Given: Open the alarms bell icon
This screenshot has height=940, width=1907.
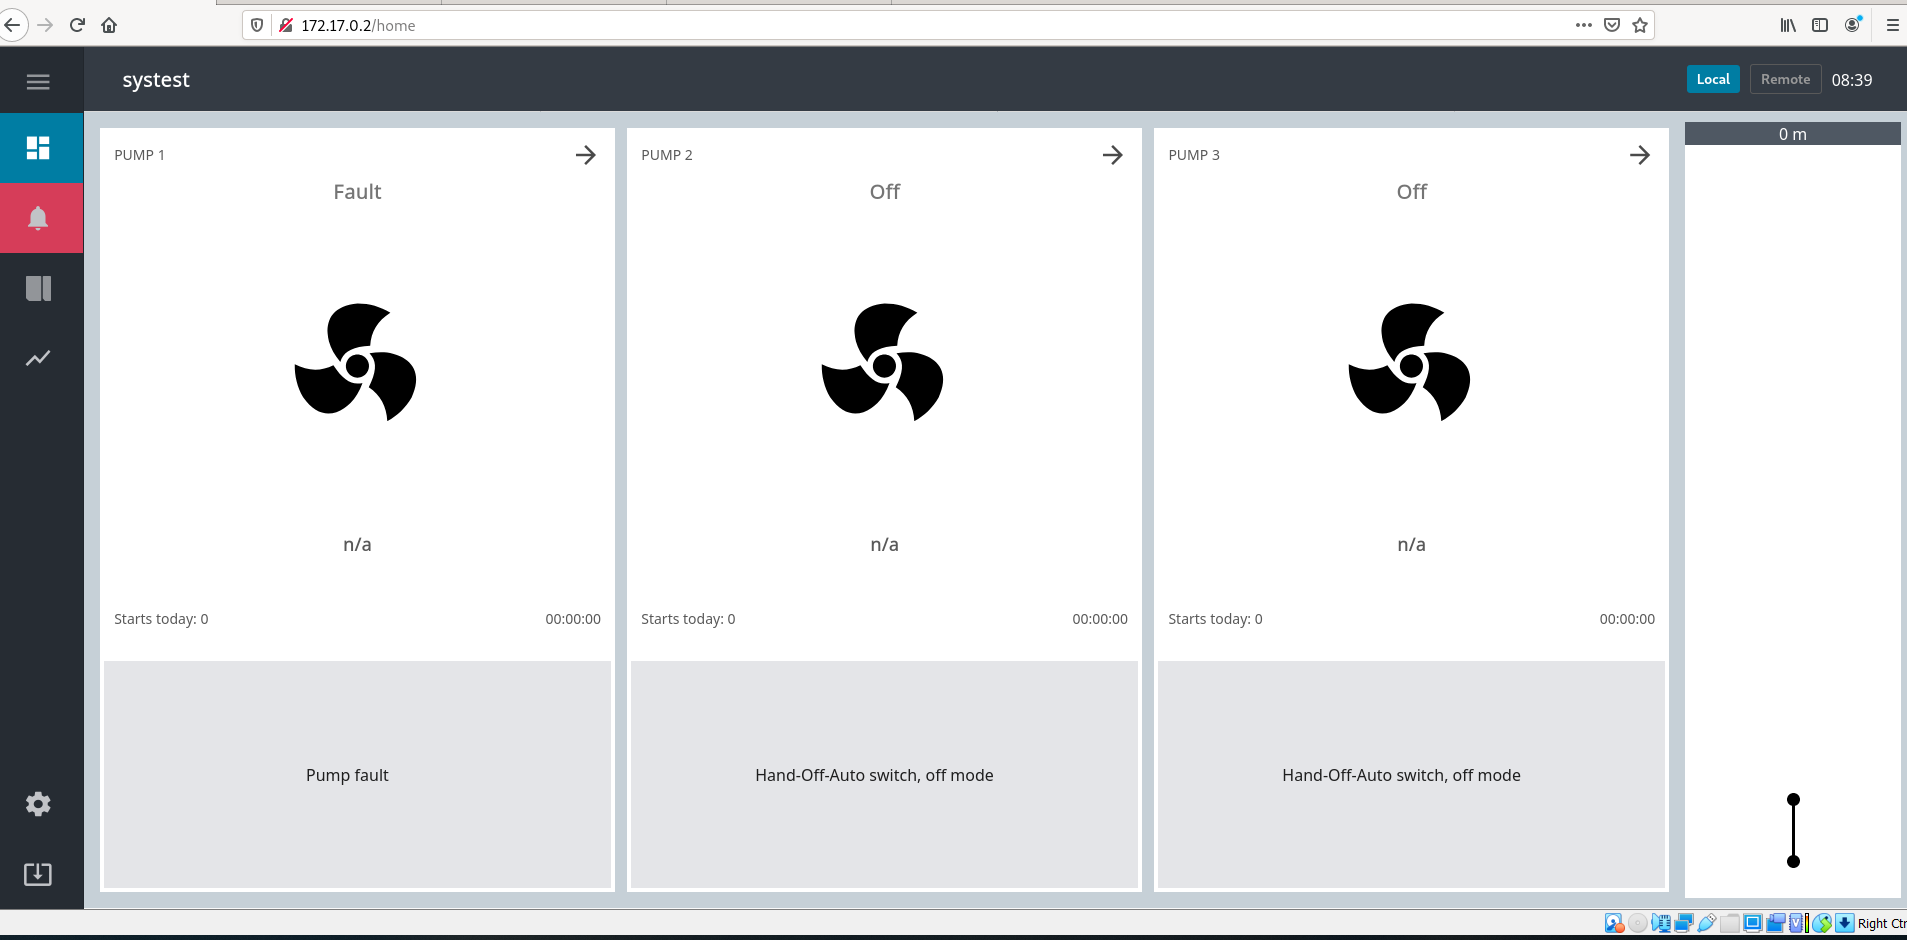Looking at the screenshot, I should pos(38,218).
